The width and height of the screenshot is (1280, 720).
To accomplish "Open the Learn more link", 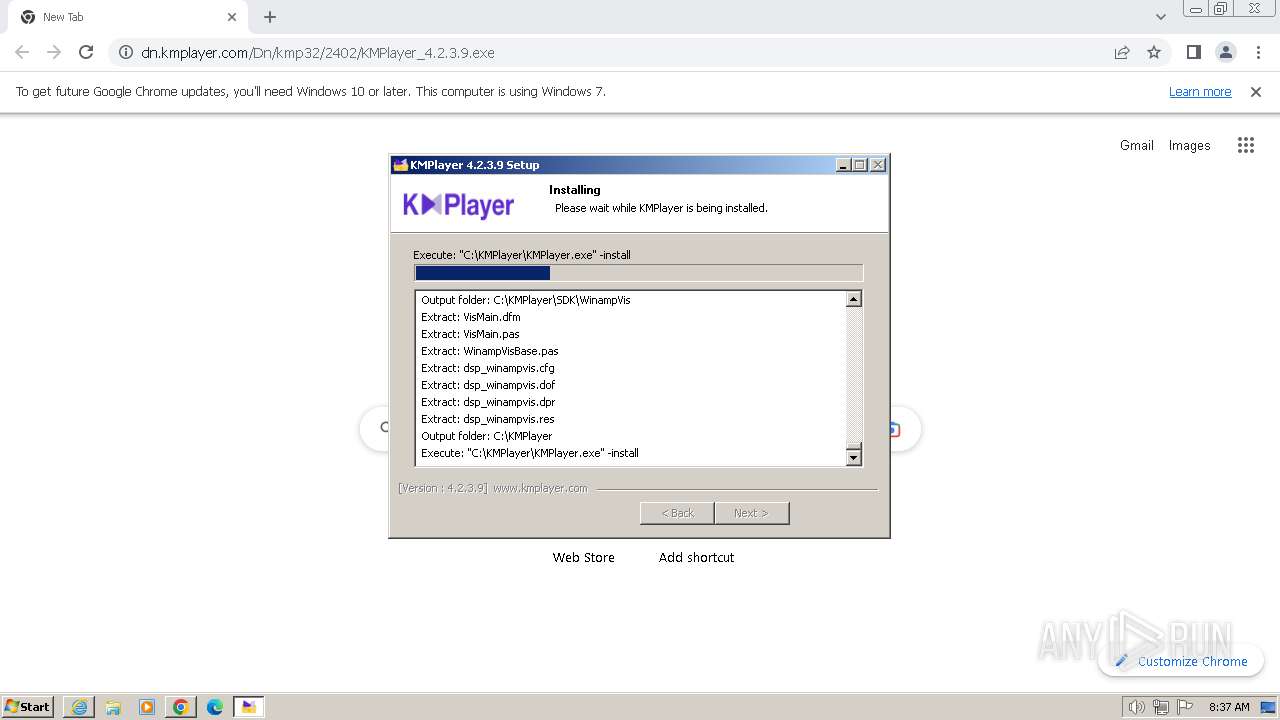I will tap(1200, 91).
